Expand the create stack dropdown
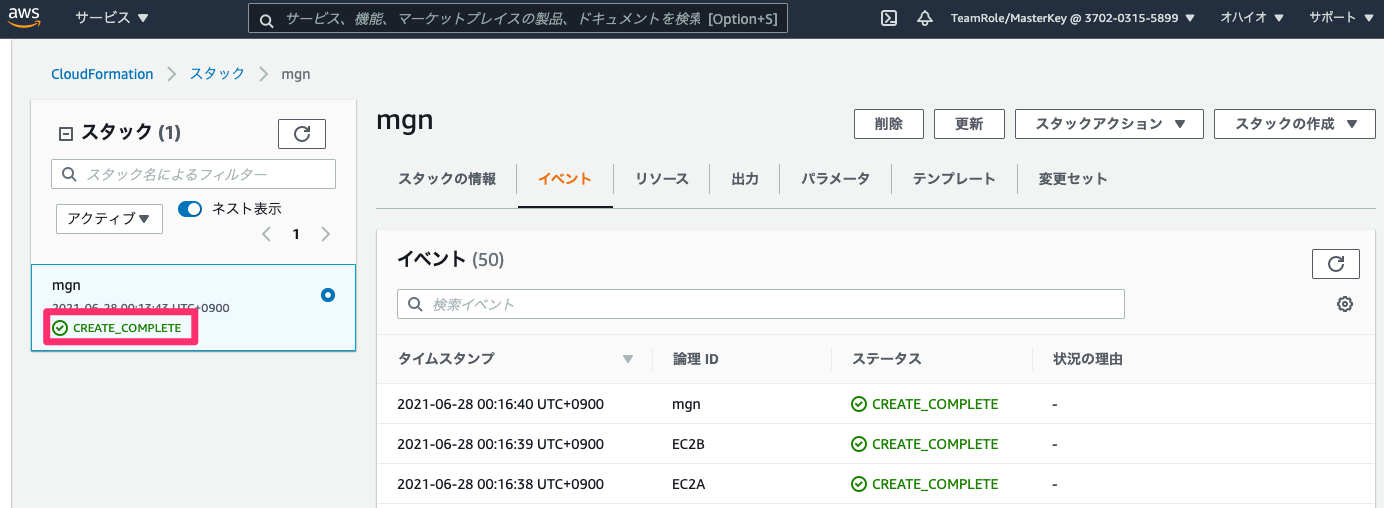The width and height of the screenshot is (1384, 508). click(1296, 124)
